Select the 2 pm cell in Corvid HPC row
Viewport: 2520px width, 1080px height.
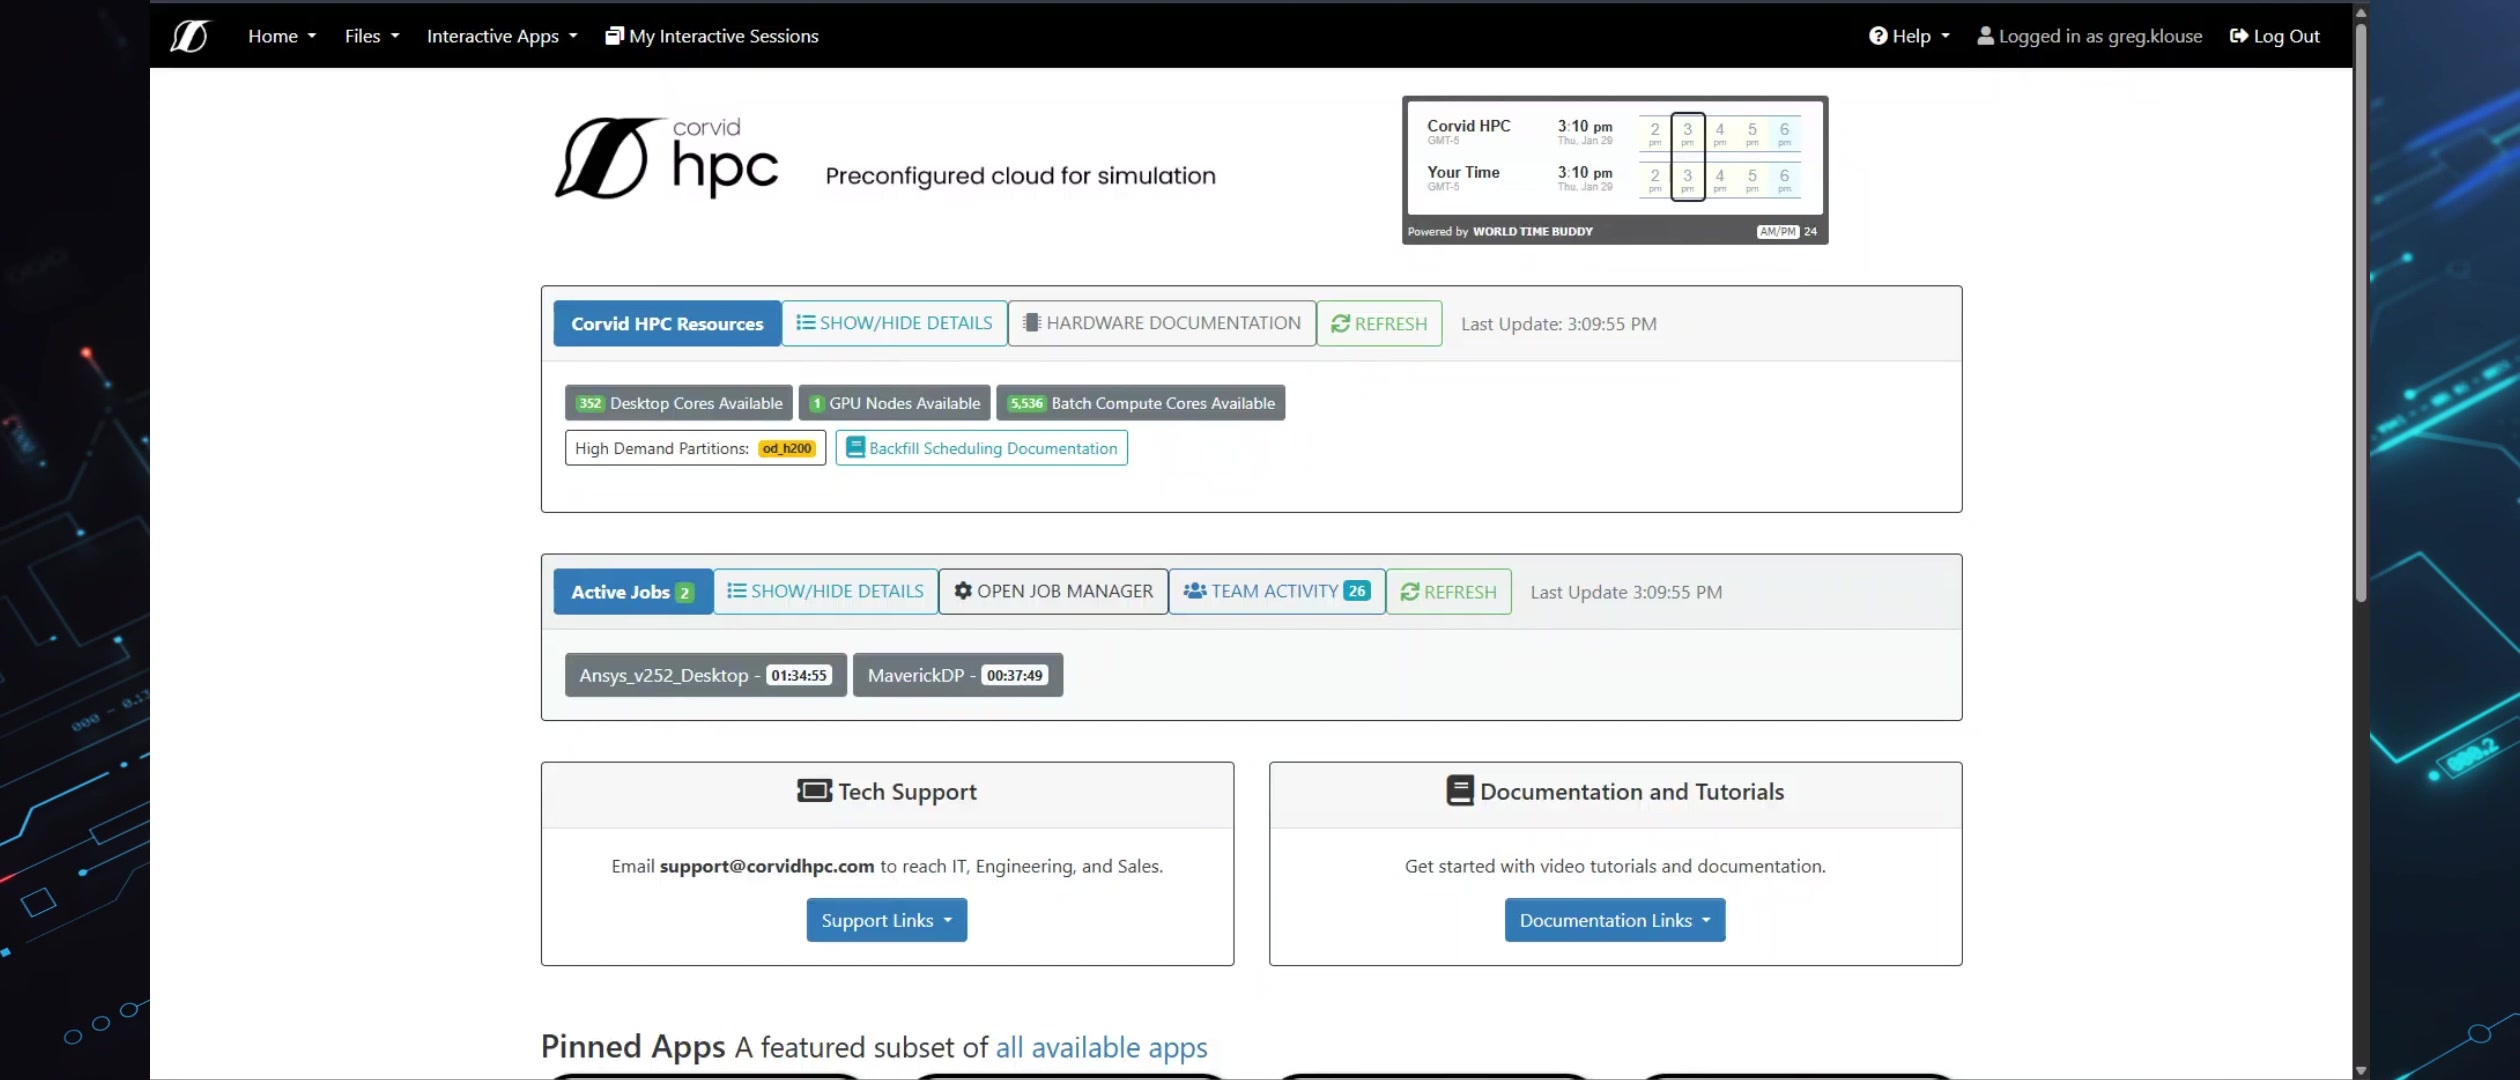1655,133
